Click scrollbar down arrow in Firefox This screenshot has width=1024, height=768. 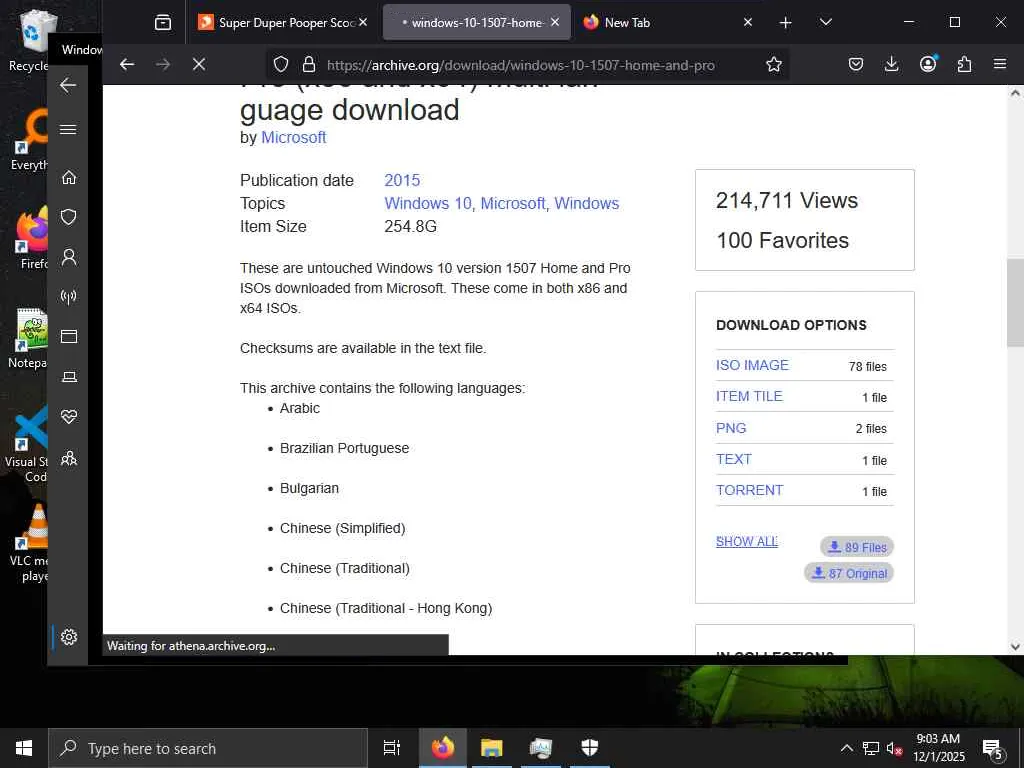pos(1015,647)
